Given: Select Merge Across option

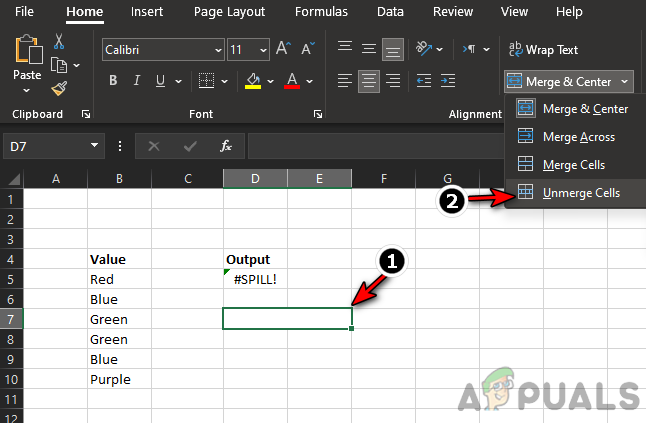Looking at the screenshot, I should pyautogui.click(x=578, y=136).
